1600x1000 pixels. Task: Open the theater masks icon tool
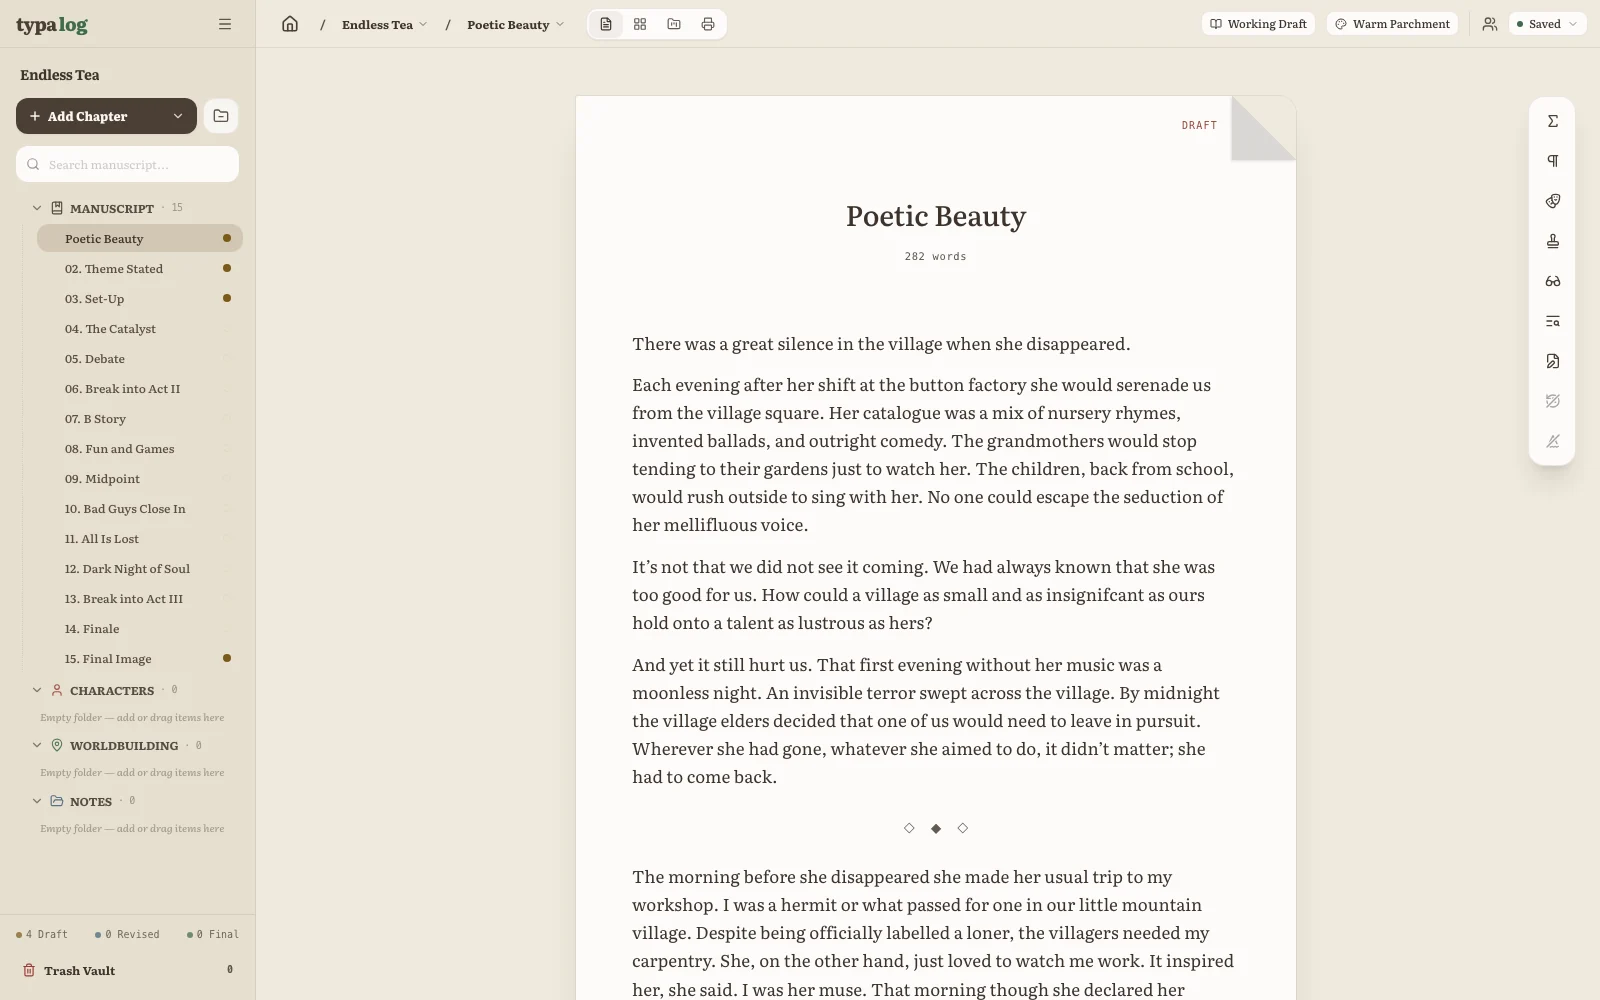coord(1553,201)
